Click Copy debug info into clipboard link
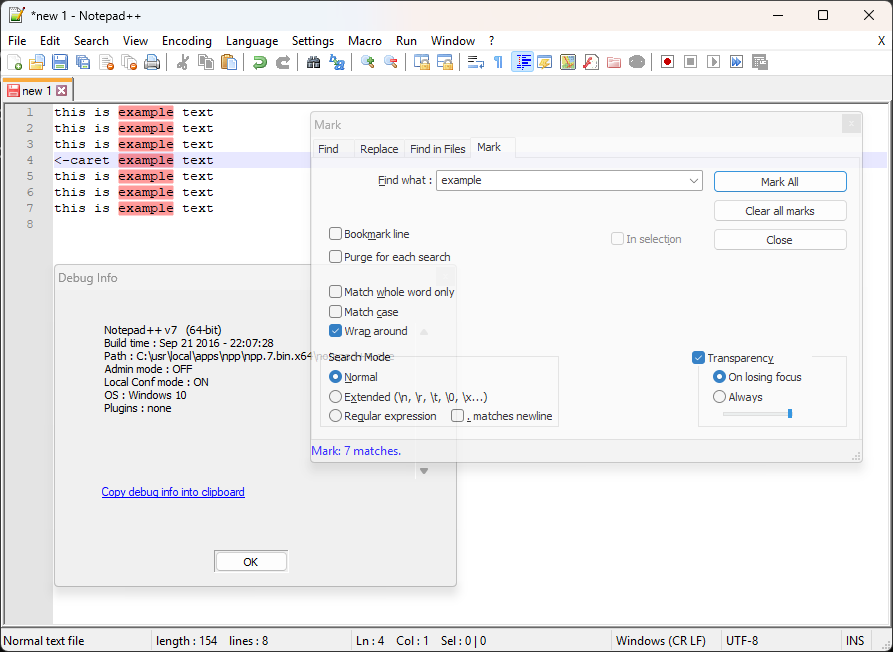 click(x=173, y=492)
